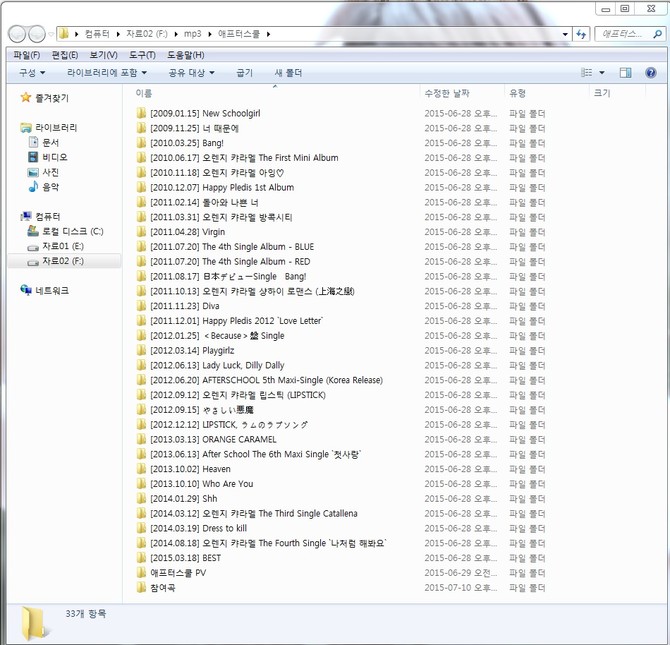Open recent pages dropdown next to Forward
Screen dimensions: 670x645
[x=51, y=34]
